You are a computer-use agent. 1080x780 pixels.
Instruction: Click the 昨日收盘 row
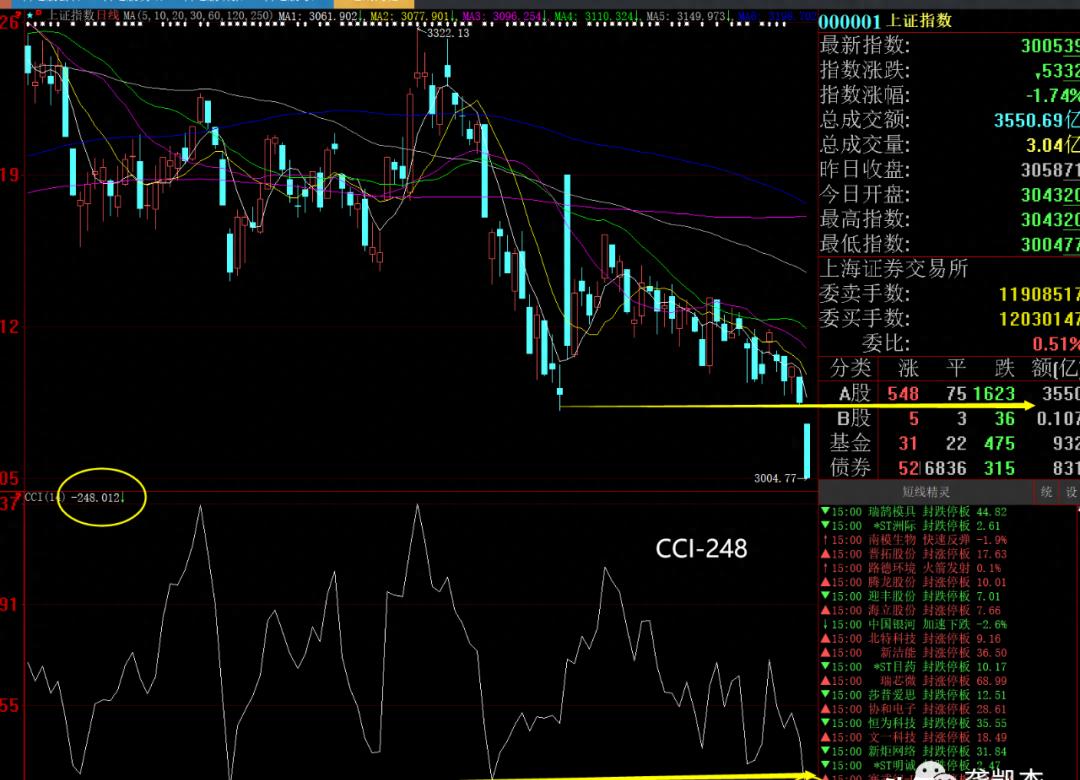click(x=949, y=170)
